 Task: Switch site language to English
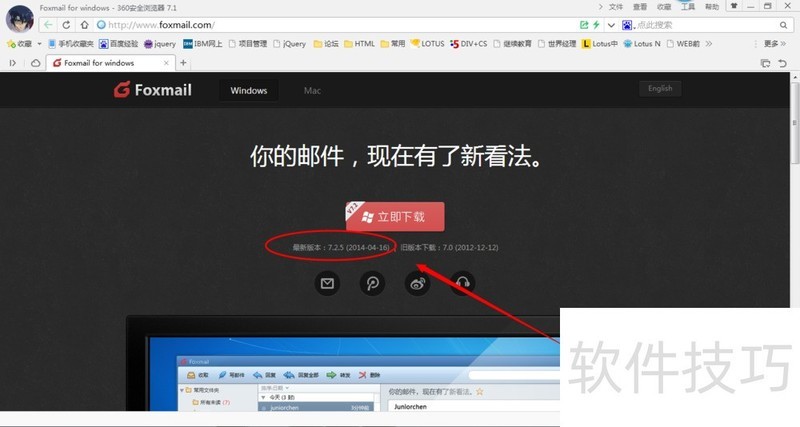[x=660, y=88]
